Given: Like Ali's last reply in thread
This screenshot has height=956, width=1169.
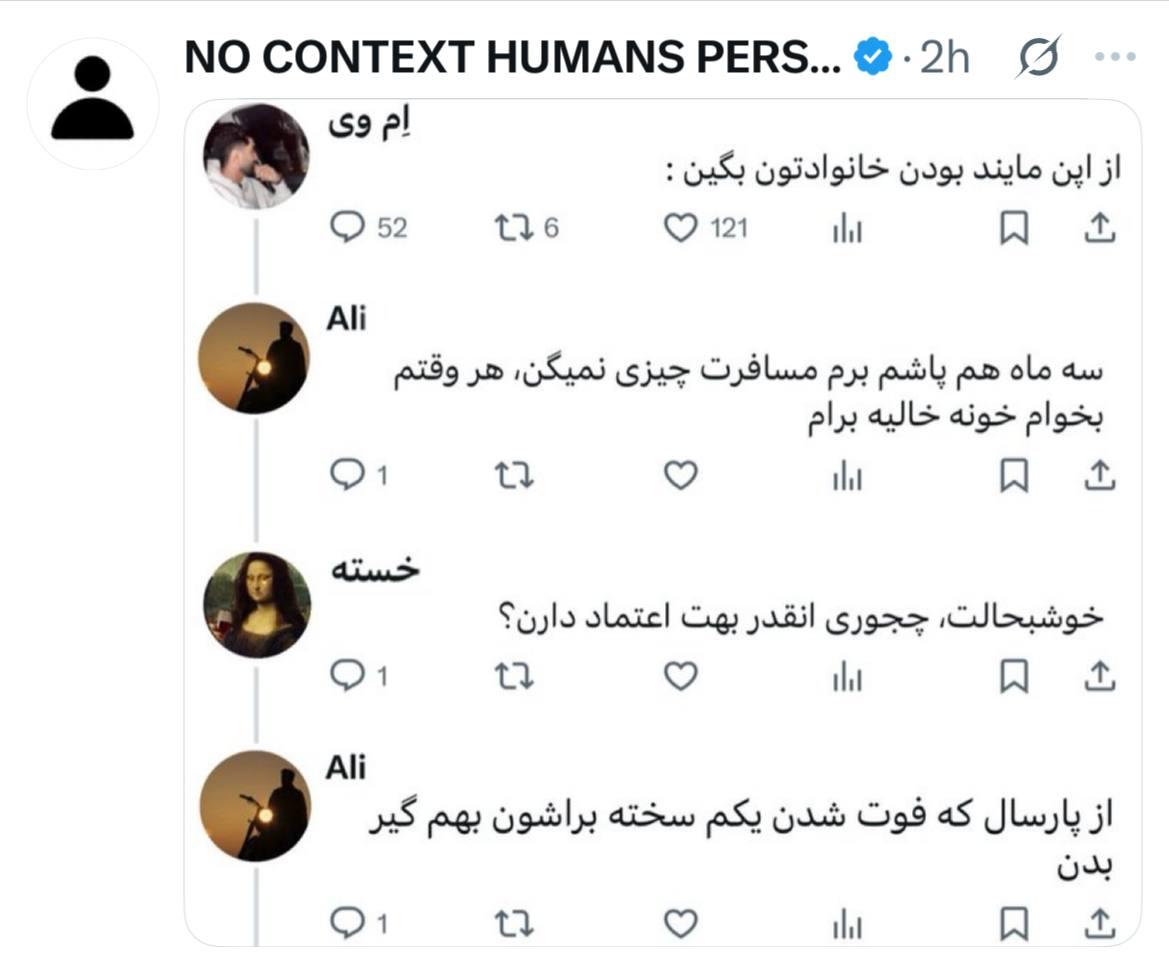Looking at the screenshot, I should 680,924.
